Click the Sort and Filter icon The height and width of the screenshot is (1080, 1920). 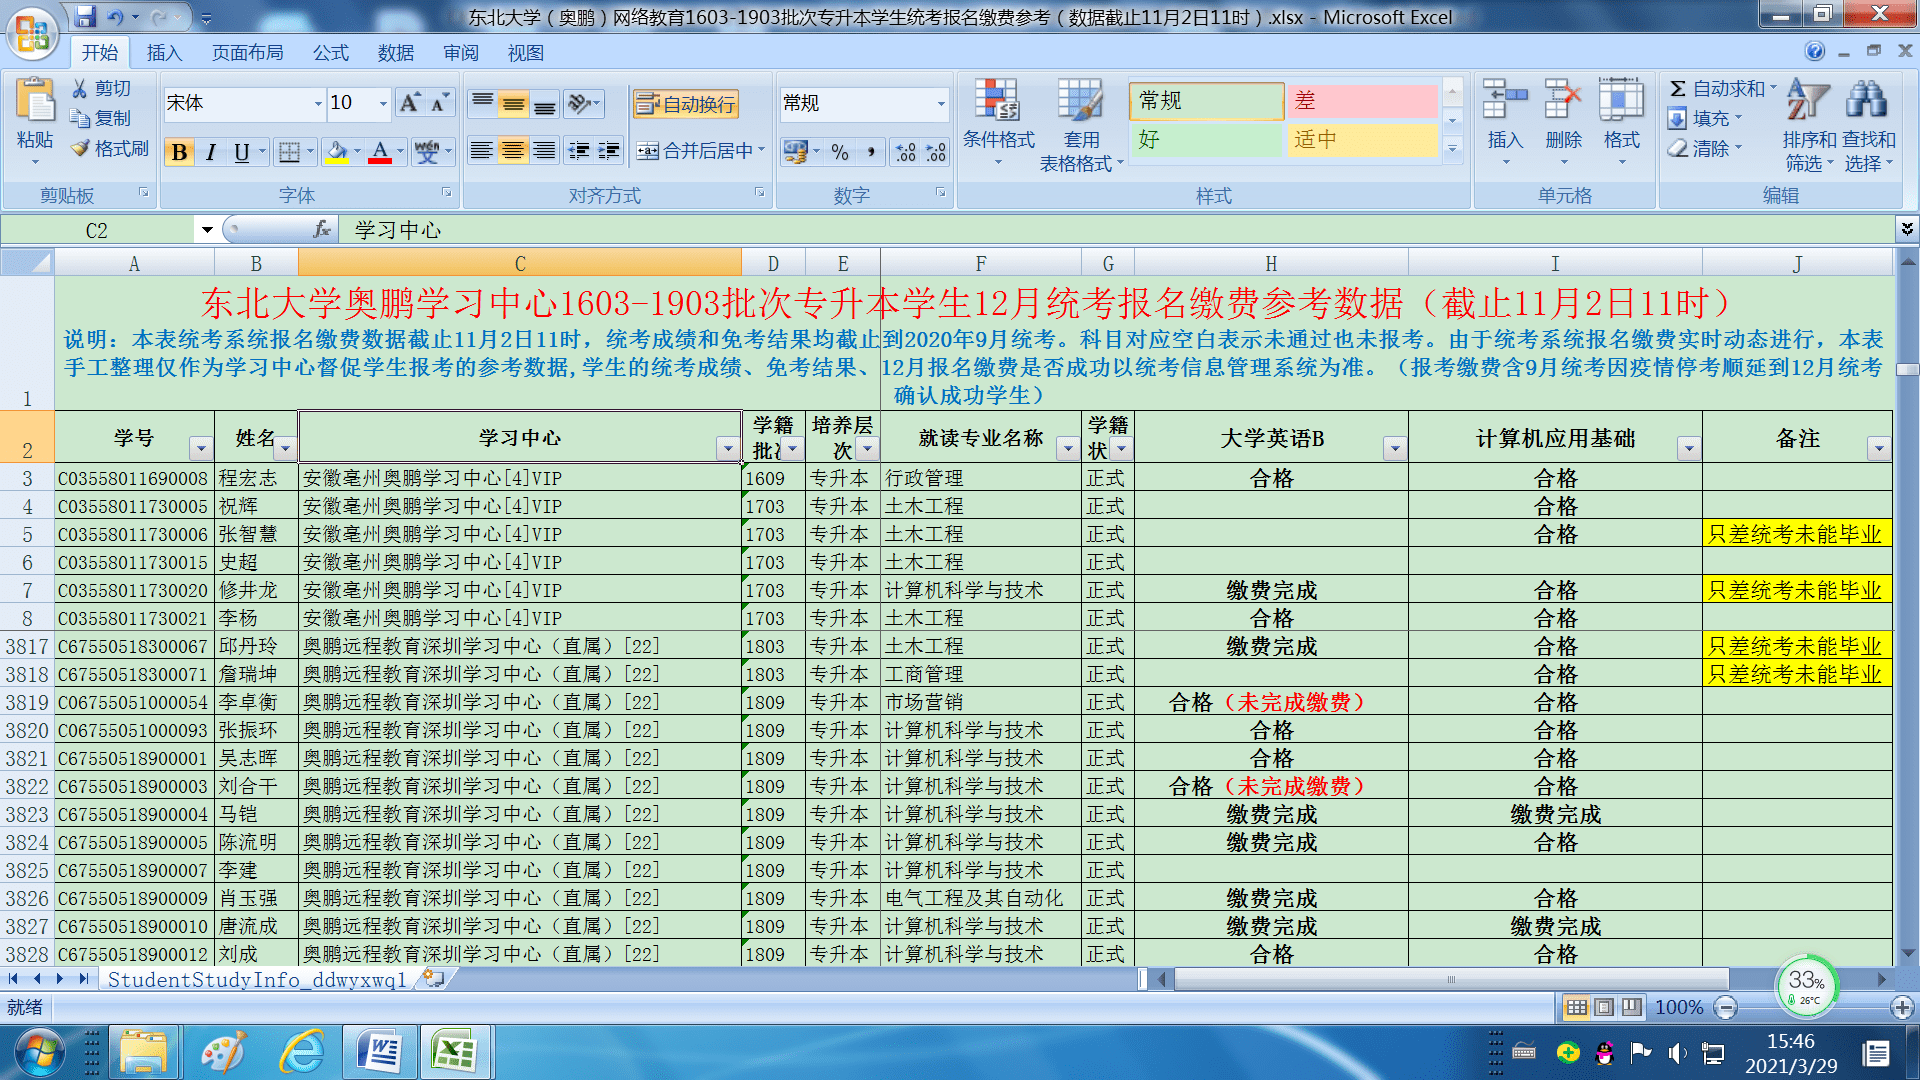(x=1808, y=100)
